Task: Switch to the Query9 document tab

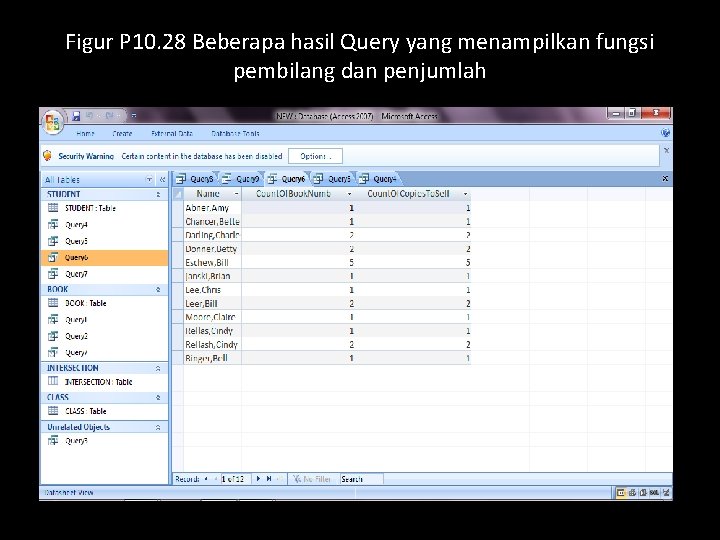Action: click(241, 179)
